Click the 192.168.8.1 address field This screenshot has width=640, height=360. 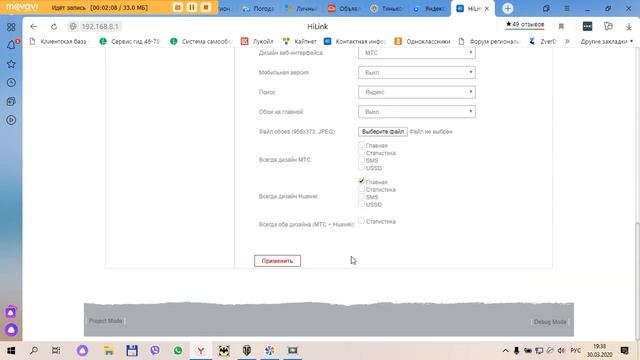point(100,27)
